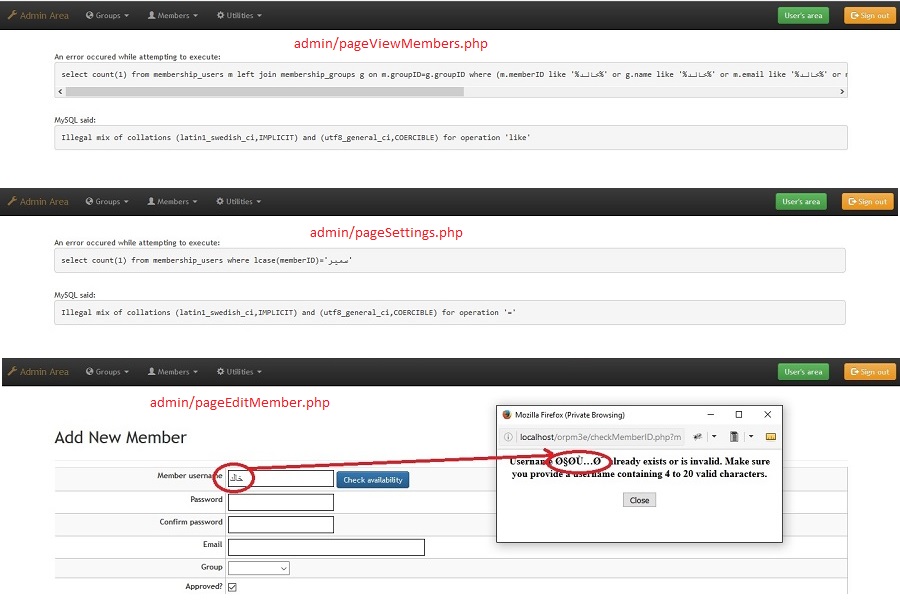Open the Members menu on the pageEditMember navbar
900x602 pixels.
tap(173, 372)
